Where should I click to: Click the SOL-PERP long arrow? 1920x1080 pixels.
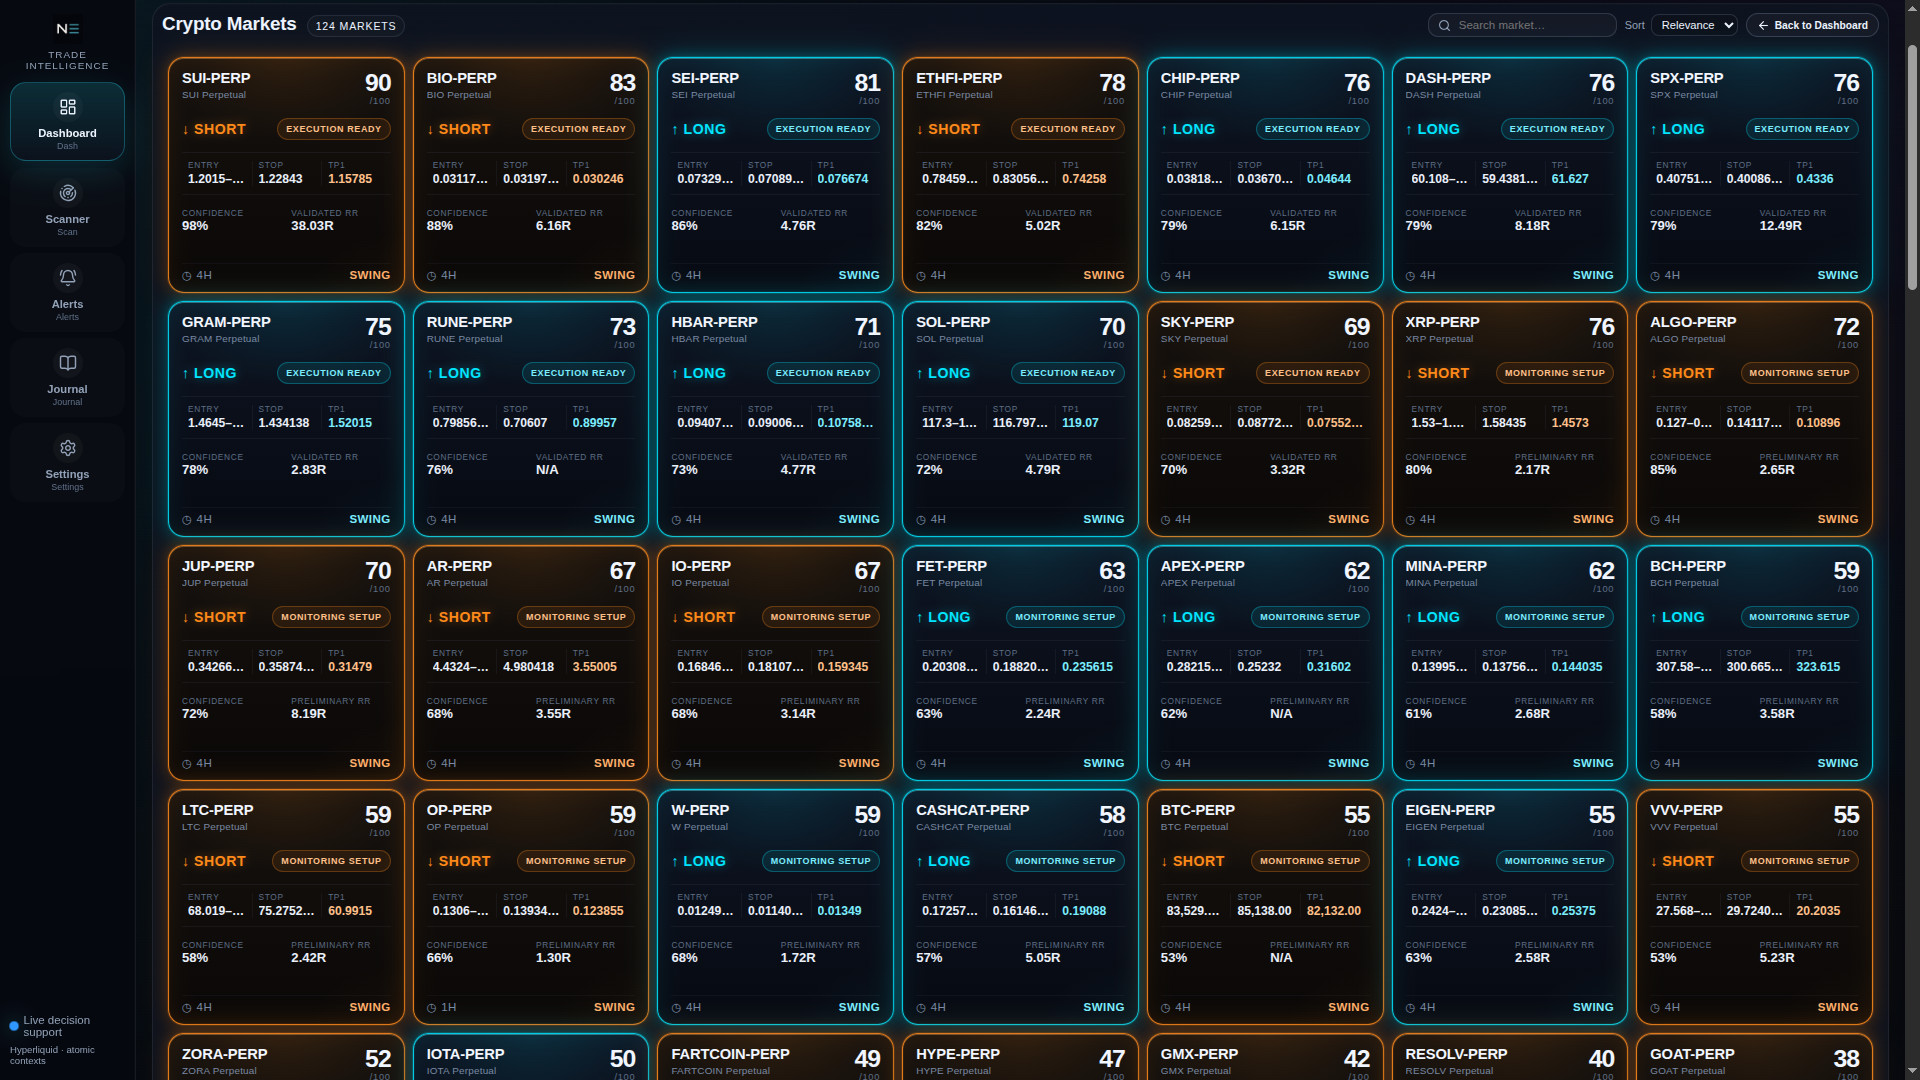(920, 374)
